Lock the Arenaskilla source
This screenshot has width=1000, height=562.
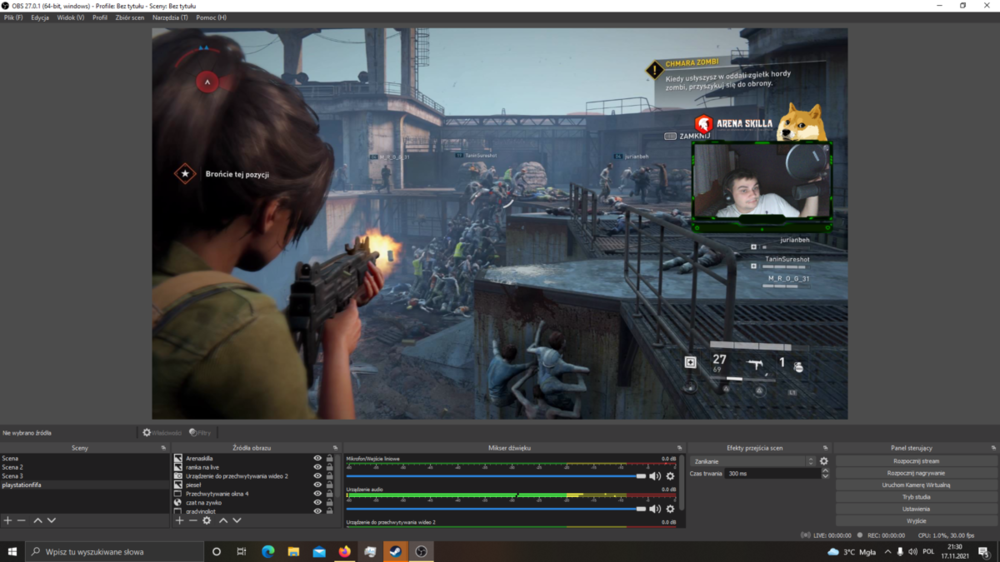pos(330,458)
